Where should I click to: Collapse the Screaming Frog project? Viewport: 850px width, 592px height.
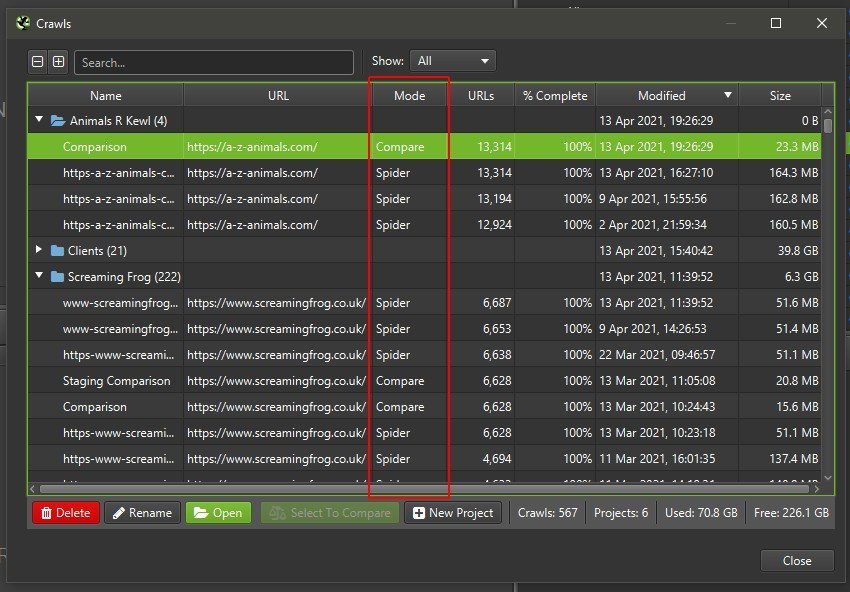[x=40, y=277]
